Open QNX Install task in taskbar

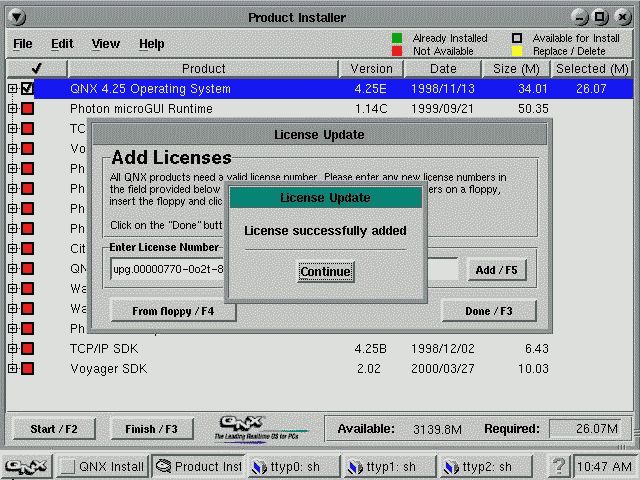103,466
